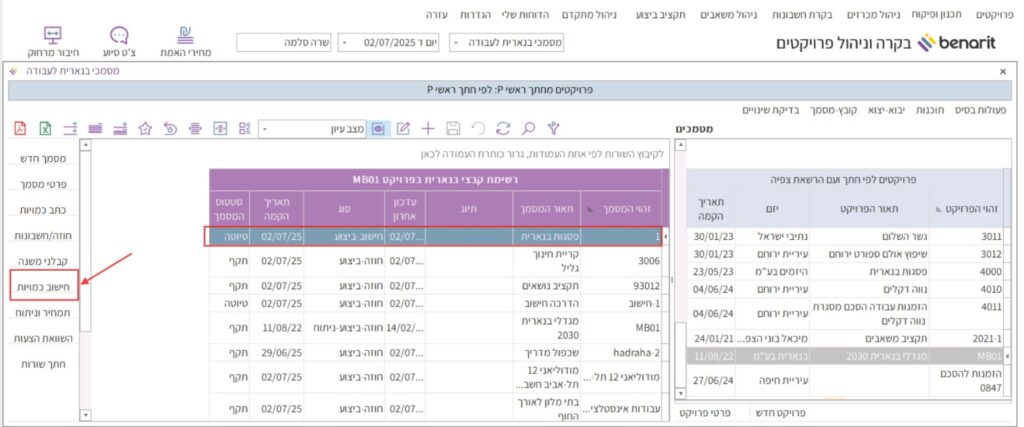This screenshot has height=427, width=1024.
Task: Click the filter funnel icon in toolbar
Action: point(553,128)
